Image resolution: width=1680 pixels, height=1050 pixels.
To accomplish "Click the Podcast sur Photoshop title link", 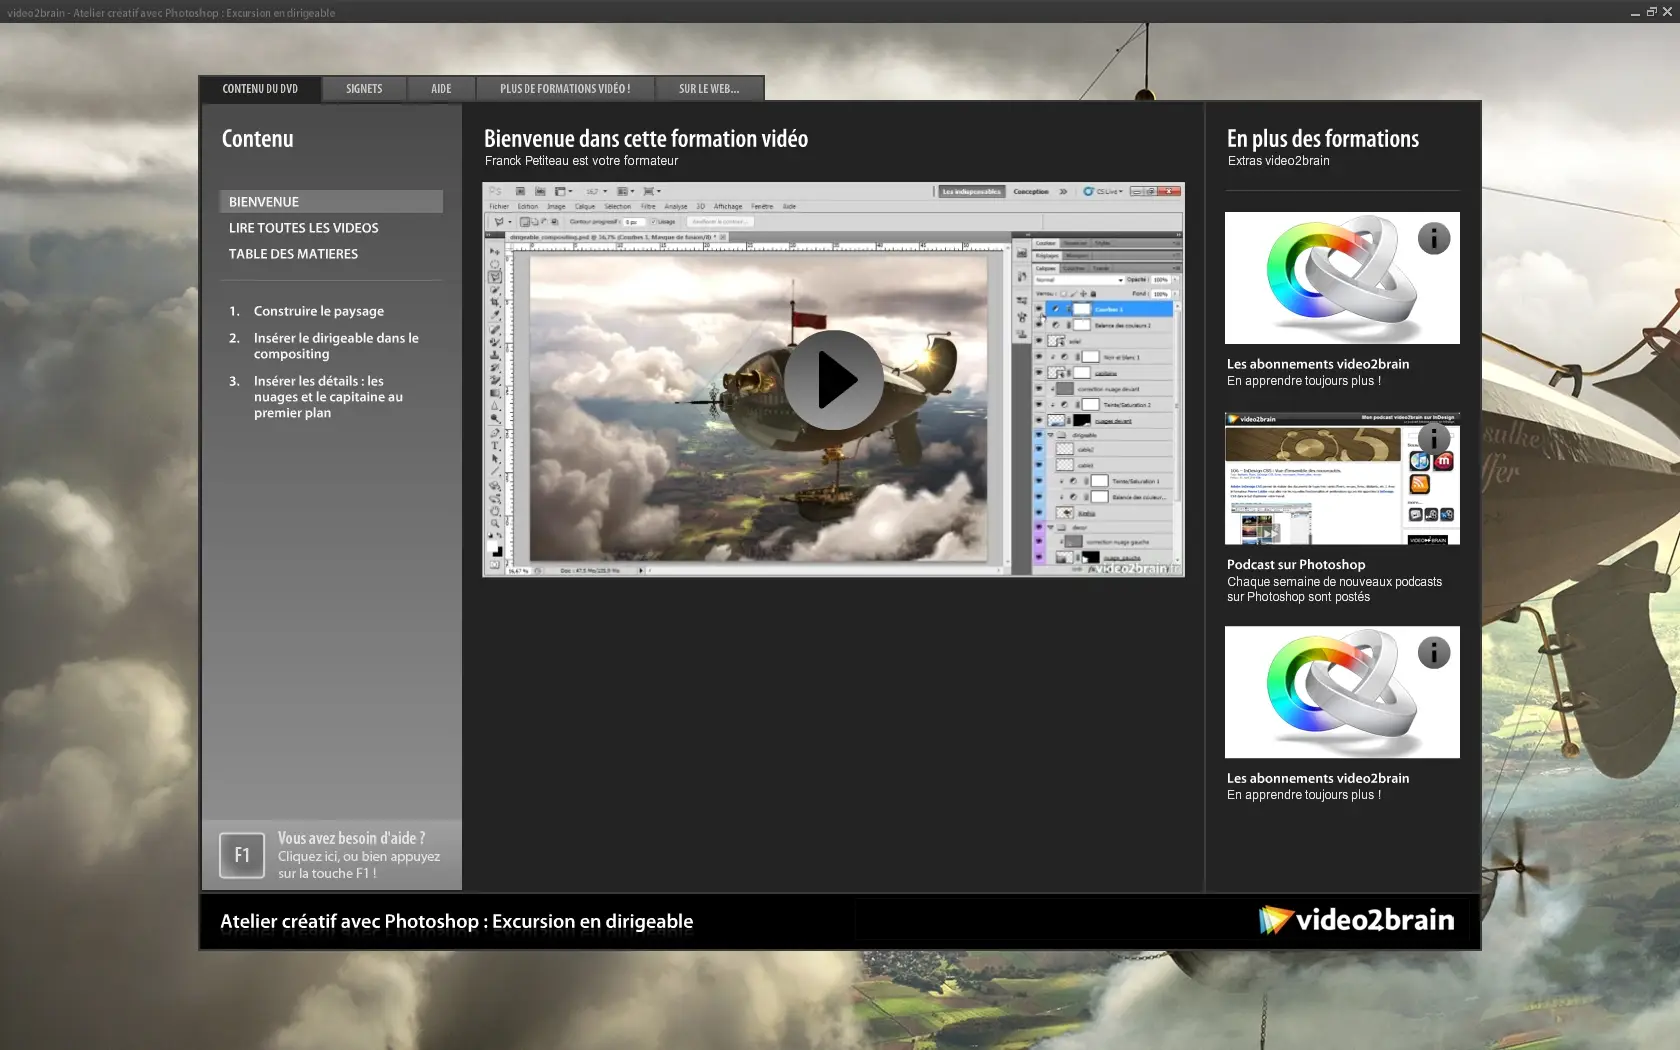I will coord(1295,565).
